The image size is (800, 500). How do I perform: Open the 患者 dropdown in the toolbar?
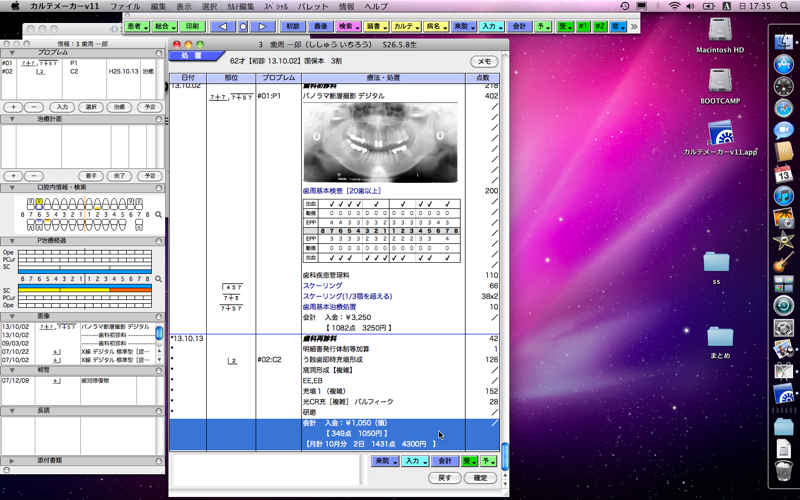[137, 26]
